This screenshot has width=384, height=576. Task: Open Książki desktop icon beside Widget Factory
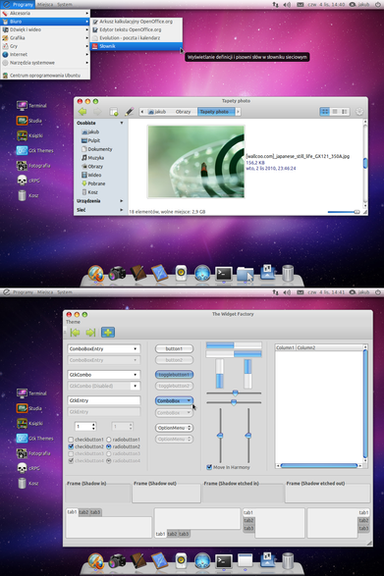[x=22, y=423]
